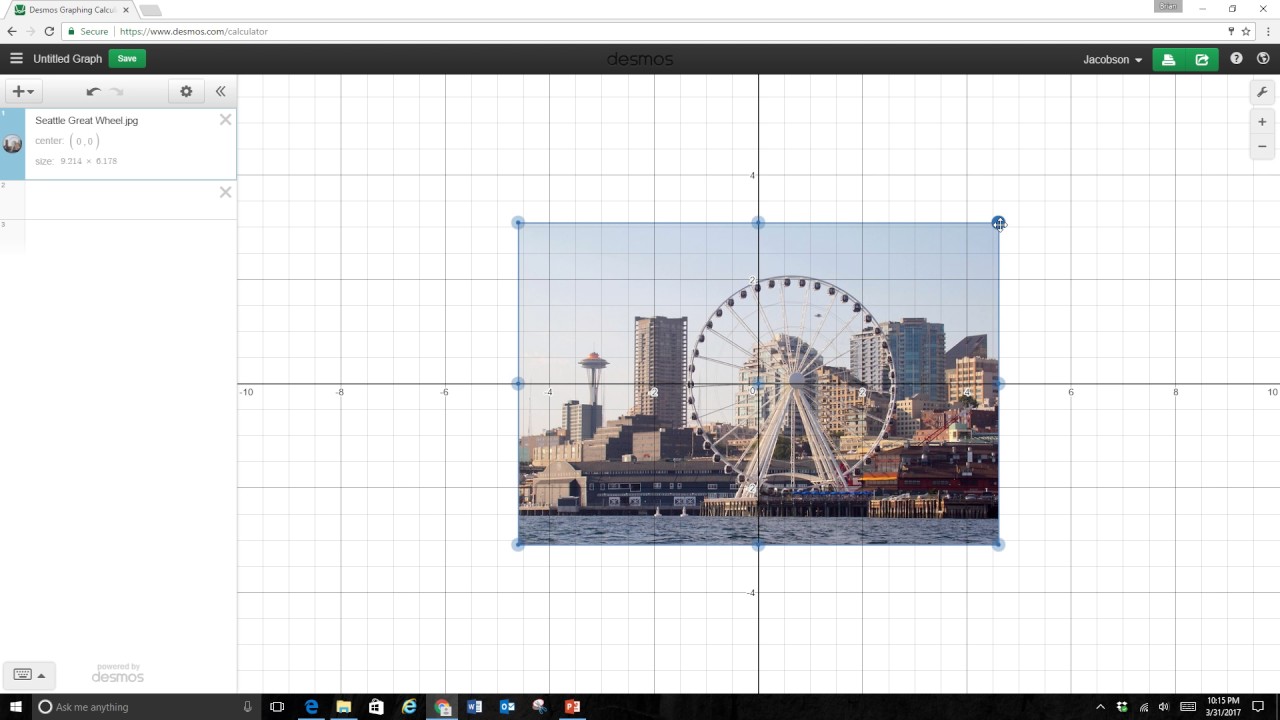Open the Windows Store from taskbar
1280x720 pixels.
(x=376, y=707)
